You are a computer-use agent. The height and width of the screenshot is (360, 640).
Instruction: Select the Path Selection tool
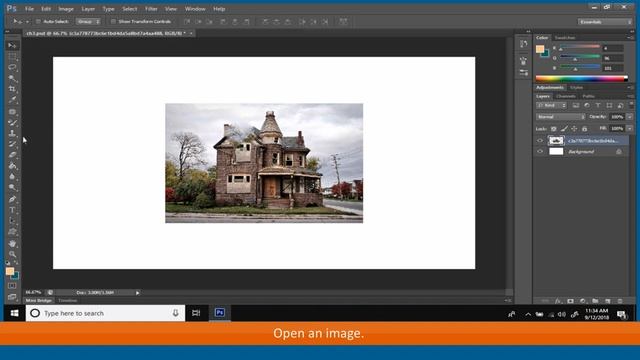(x=12, y=221)
